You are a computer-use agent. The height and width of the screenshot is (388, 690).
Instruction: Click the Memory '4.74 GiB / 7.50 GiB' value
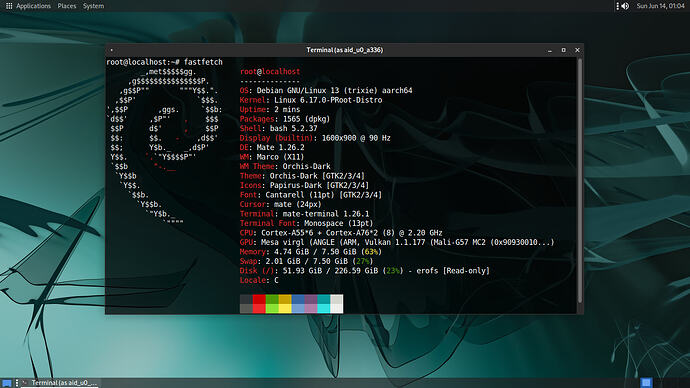coord(315,252)
